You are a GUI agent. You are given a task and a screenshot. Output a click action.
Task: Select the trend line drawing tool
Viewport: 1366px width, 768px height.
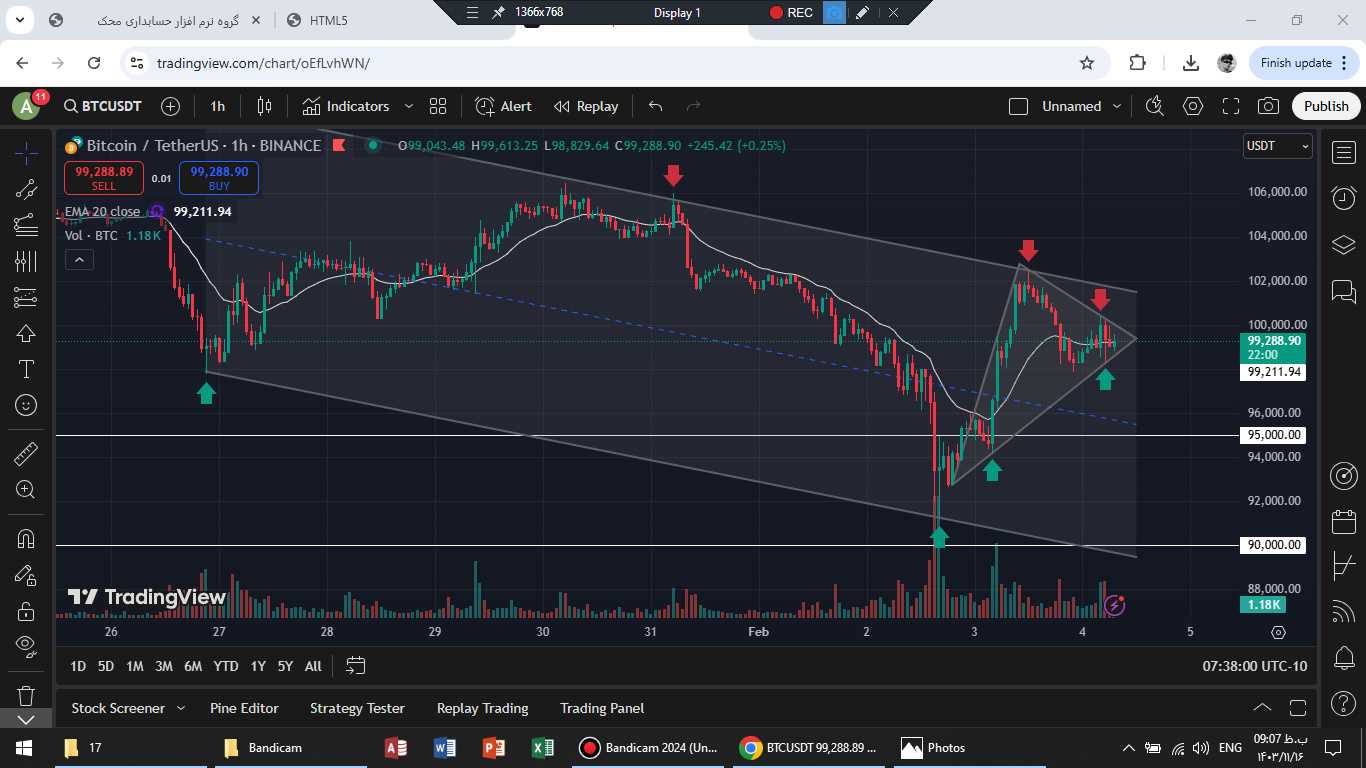26,189
